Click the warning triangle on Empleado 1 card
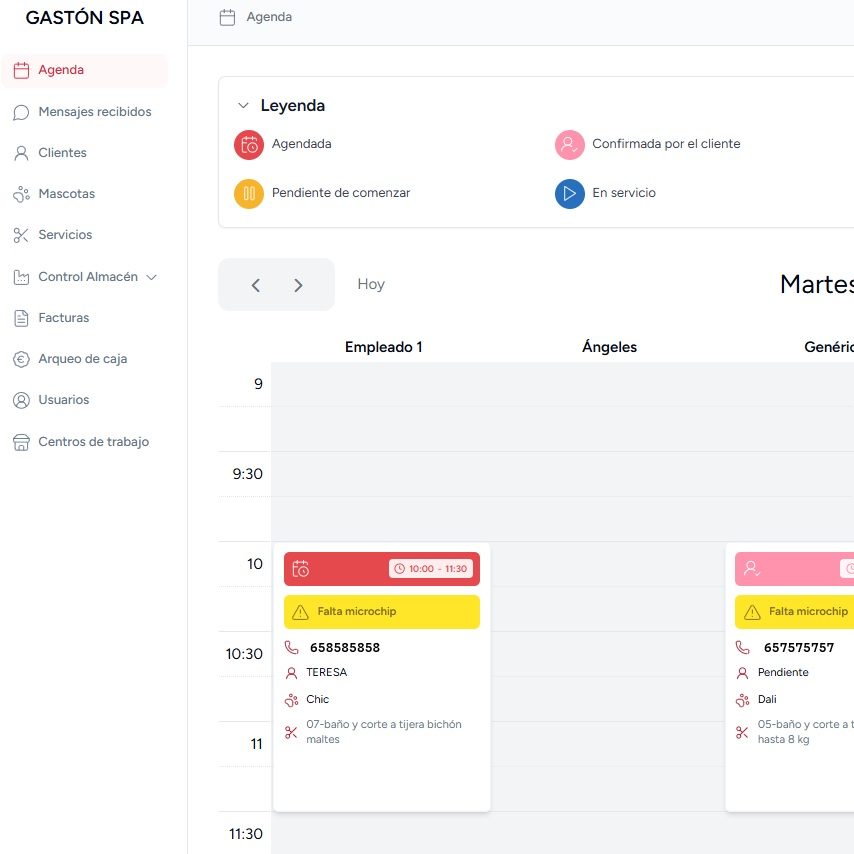 pyautogui.click(x=301, y=612)
